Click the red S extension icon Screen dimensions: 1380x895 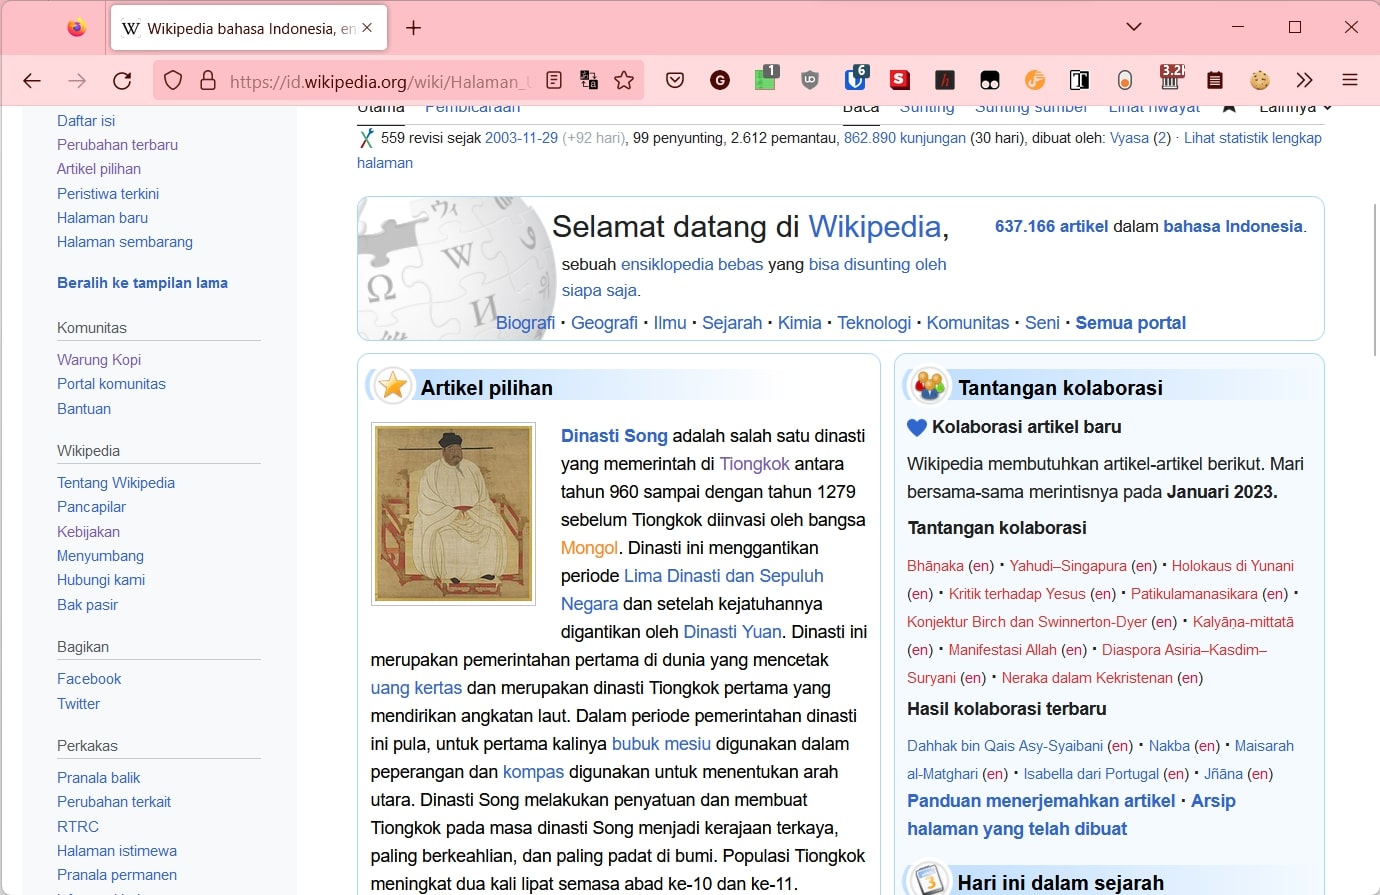[x=900, y=80]
